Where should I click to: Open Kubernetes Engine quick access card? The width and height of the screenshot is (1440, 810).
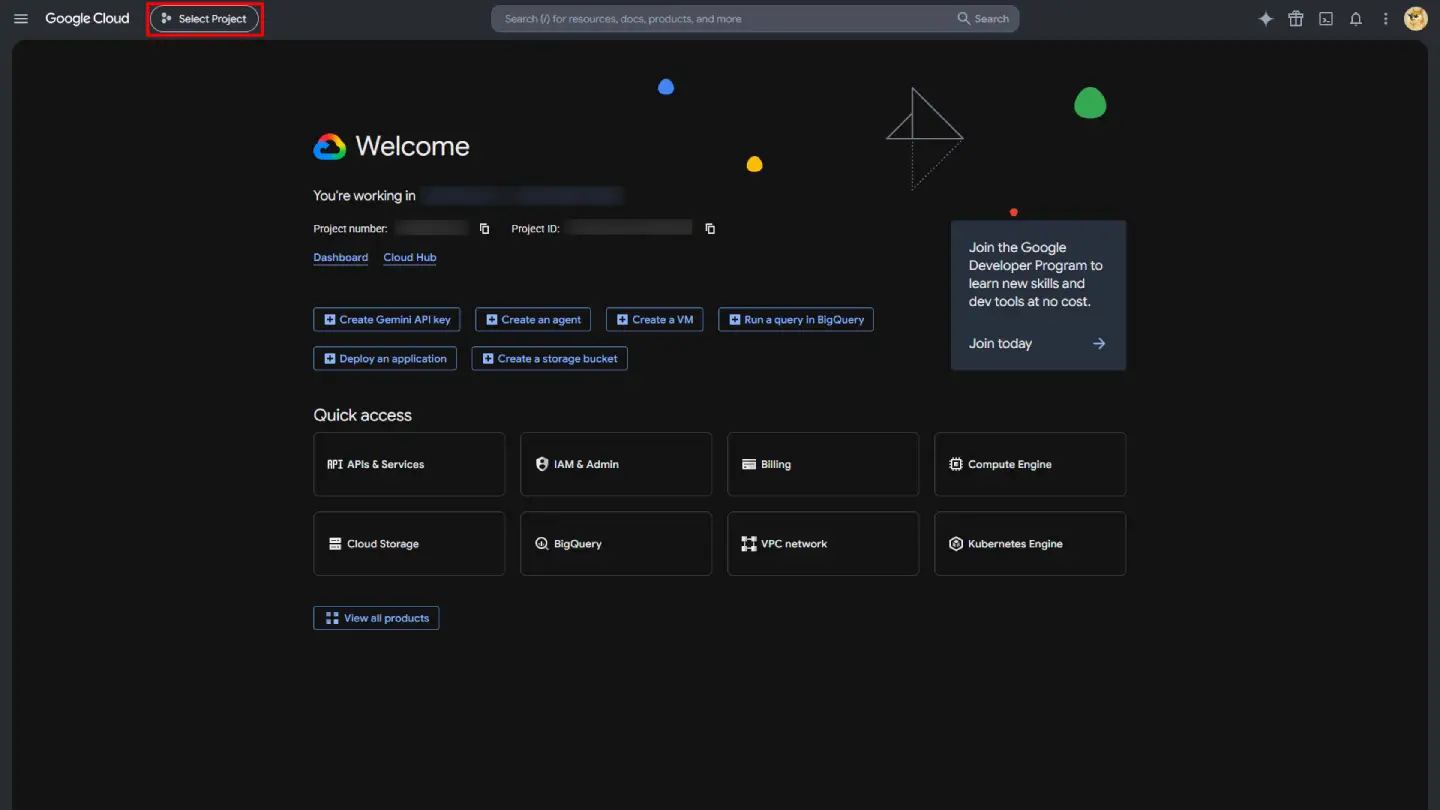[x=1030, y=544]
